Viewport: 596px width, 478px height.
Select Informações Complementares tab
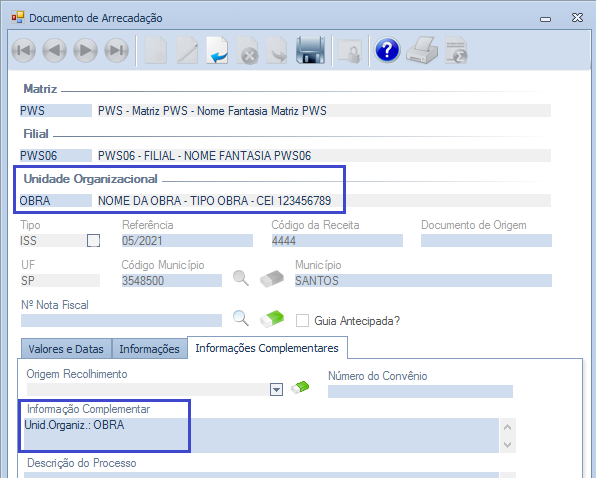pyautogui.click(x=267, y=348)
